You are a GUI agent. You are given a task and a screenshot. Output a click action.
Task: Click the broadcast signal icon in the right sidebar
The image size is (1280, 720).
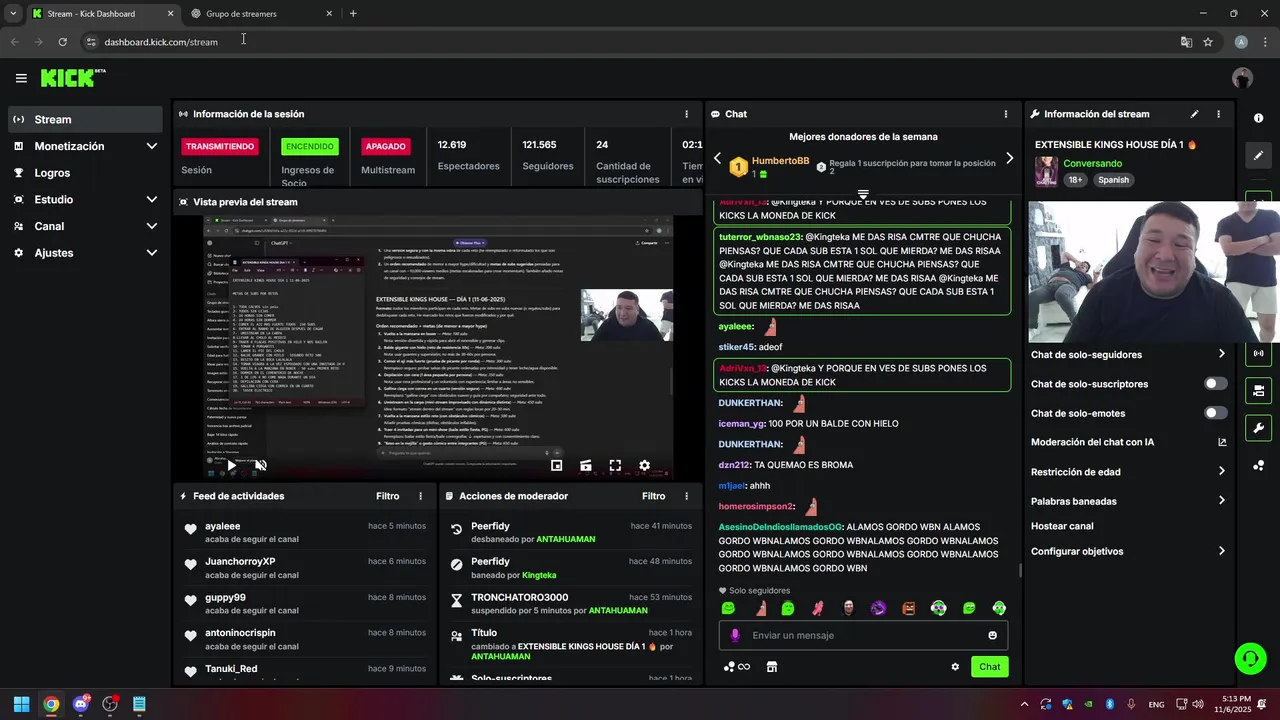pyautogui.click(x=1258, y=353)
